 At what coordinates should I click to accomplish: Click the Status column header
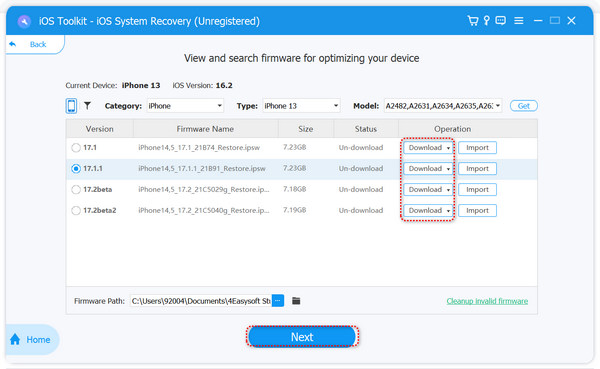365,129
